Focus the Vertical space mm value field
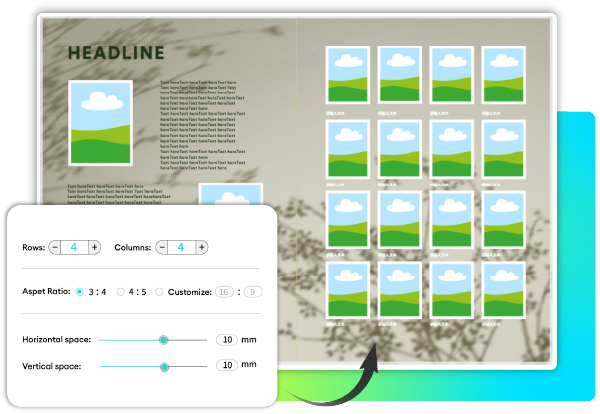 tap(227, 366)
